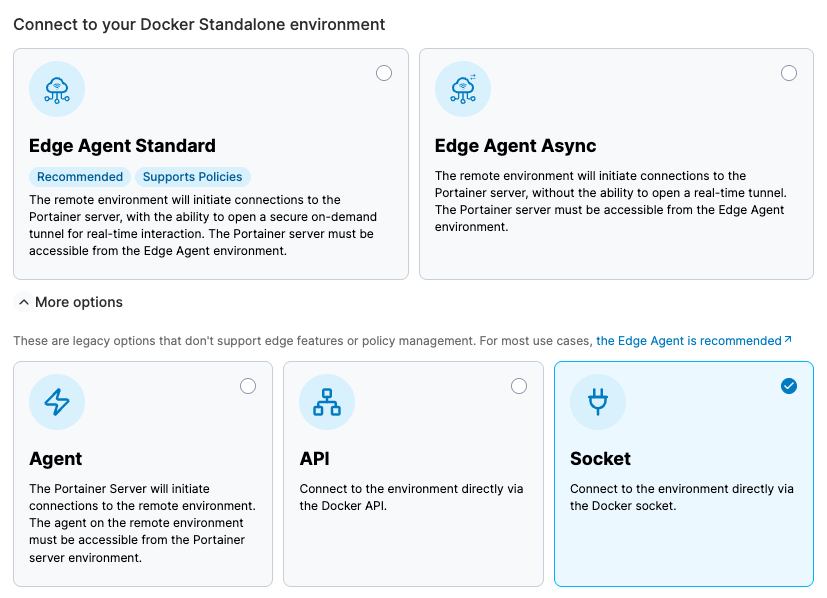Click the chevron beside More options
827x598 pixels.
click(x=24, y=302)
